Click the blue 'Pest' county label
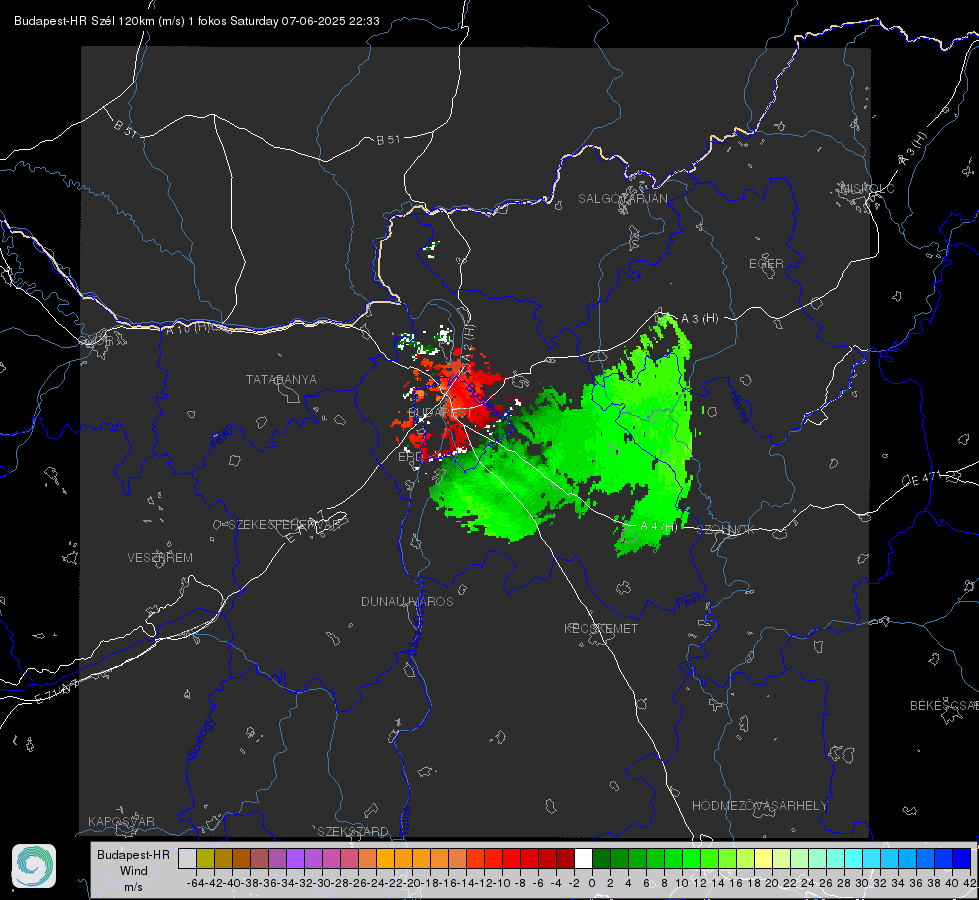 pyautogui.click(x=688, y=603)
